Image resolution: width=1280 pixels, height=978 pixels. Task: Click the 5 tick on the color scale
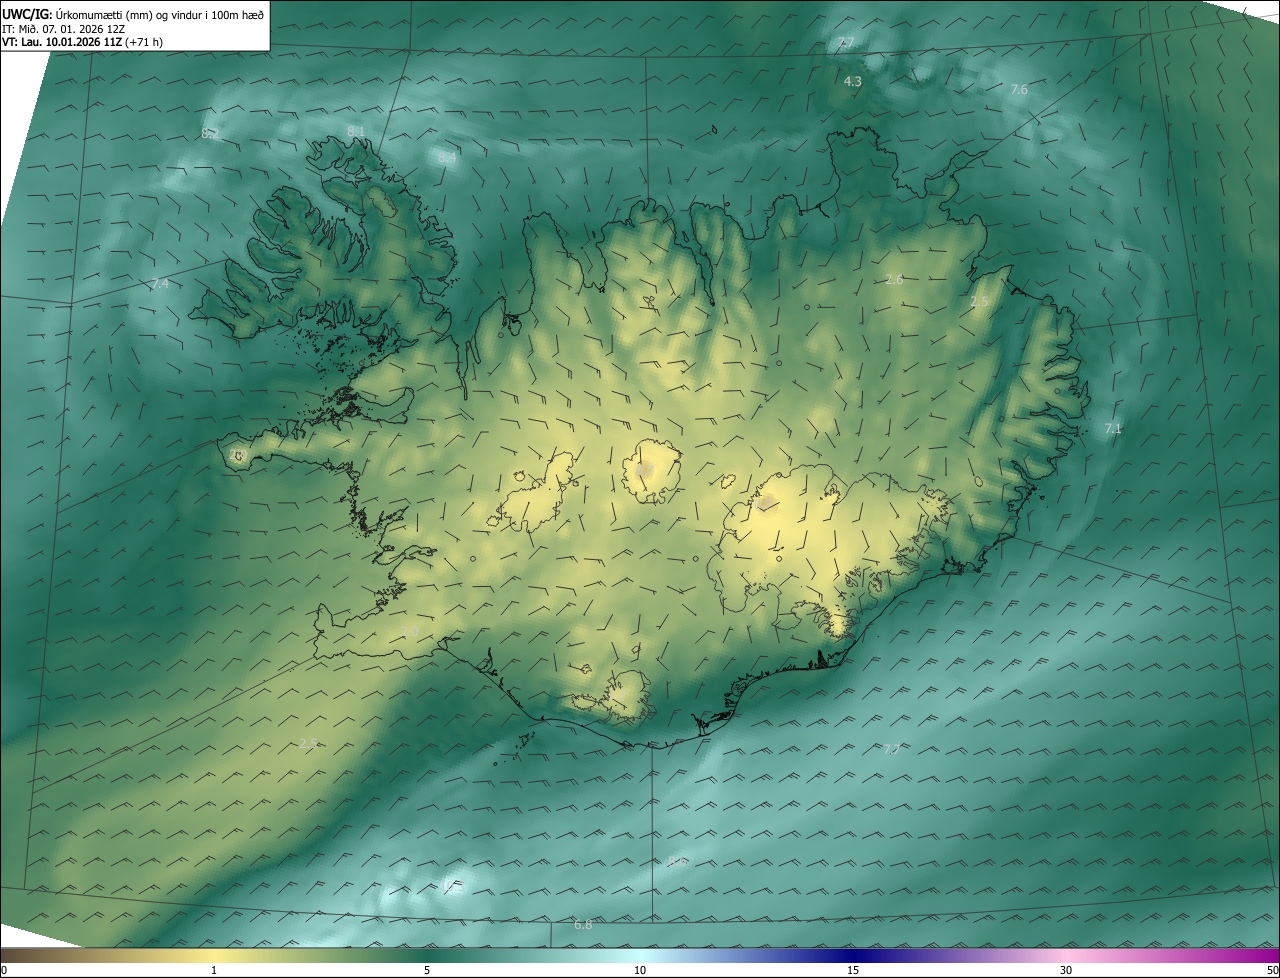(x=427, y=970)
